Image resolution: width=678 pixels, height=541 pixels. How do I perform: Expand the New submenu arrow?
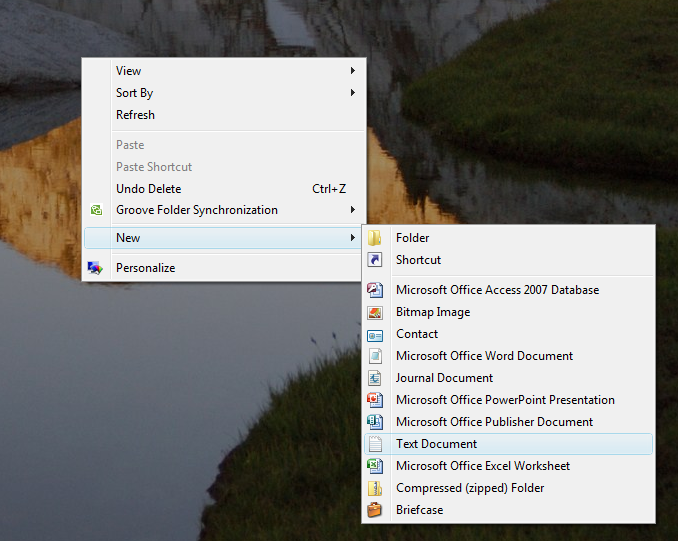coord(353,238)
